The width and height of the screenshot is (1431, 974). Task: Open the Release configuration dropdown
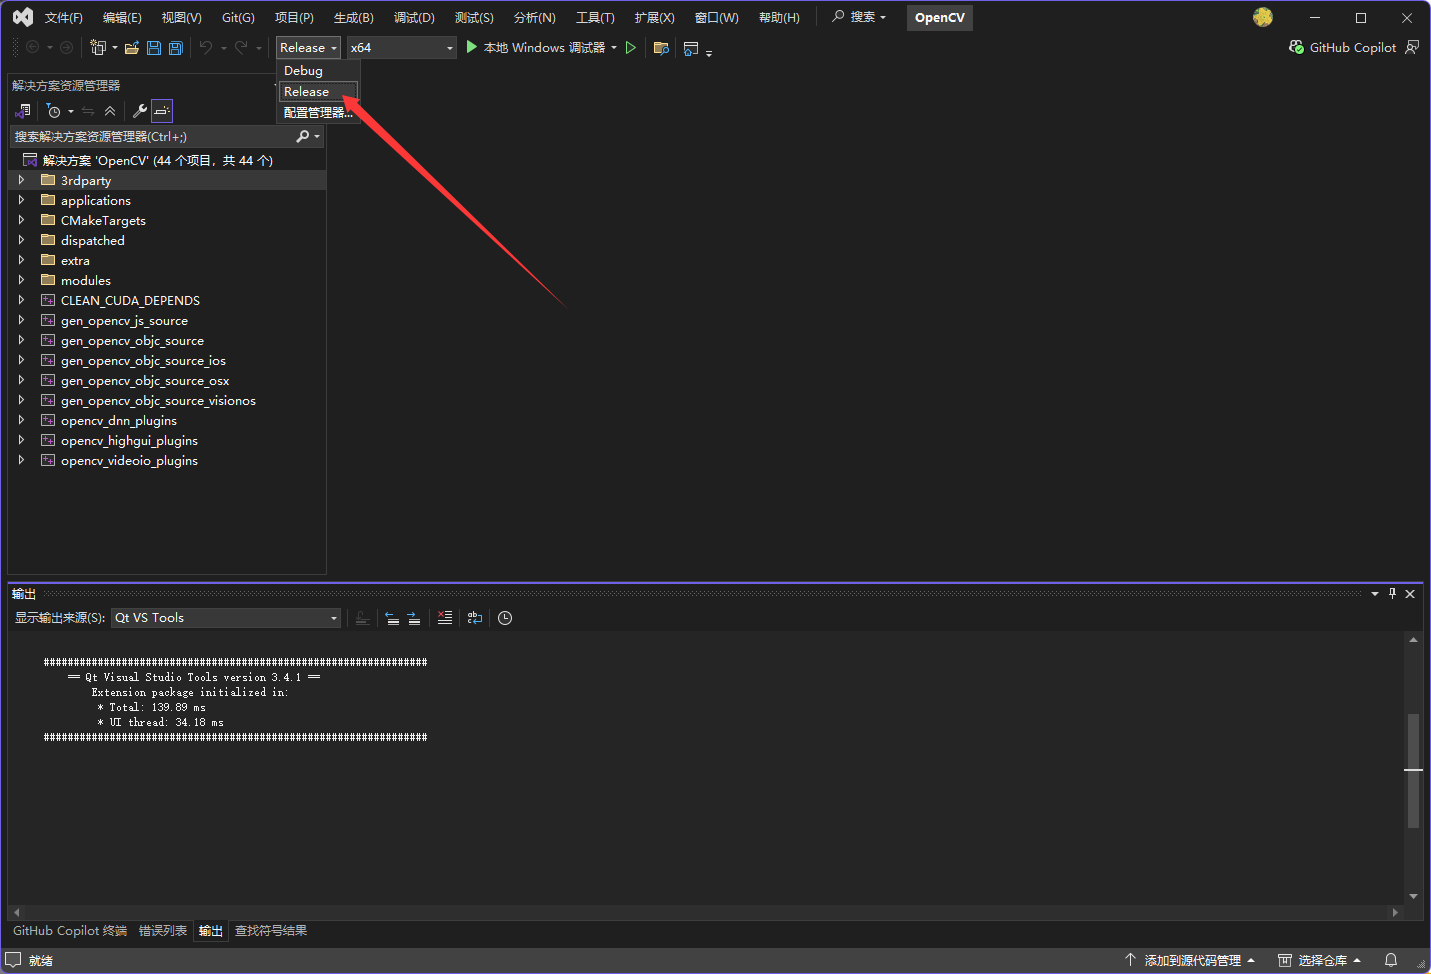[x=308, y=47]
